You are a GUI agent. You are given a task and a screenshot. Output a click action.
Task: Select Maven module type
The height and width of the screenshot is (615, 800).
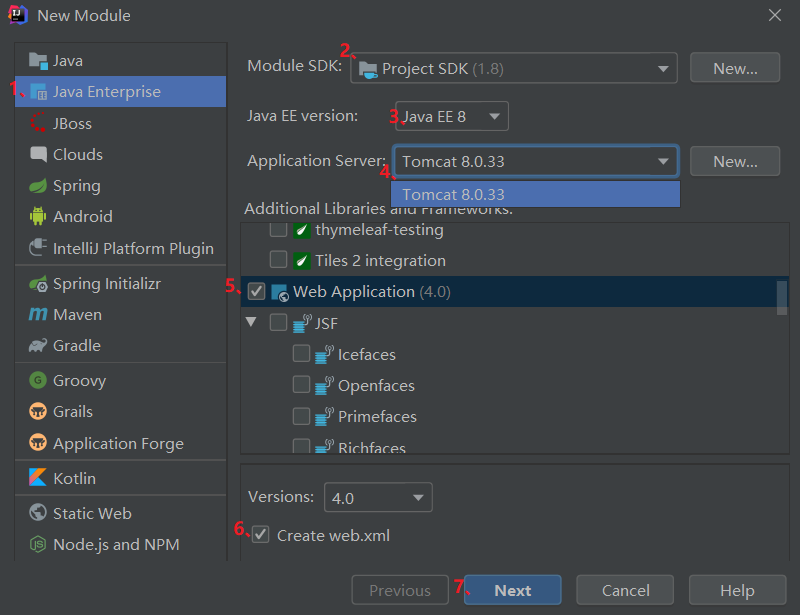(x=120, y=314)
